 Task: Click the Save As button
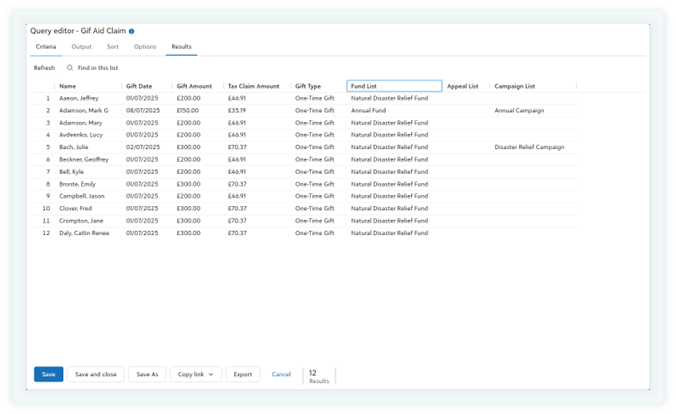(x=147, y=374)
